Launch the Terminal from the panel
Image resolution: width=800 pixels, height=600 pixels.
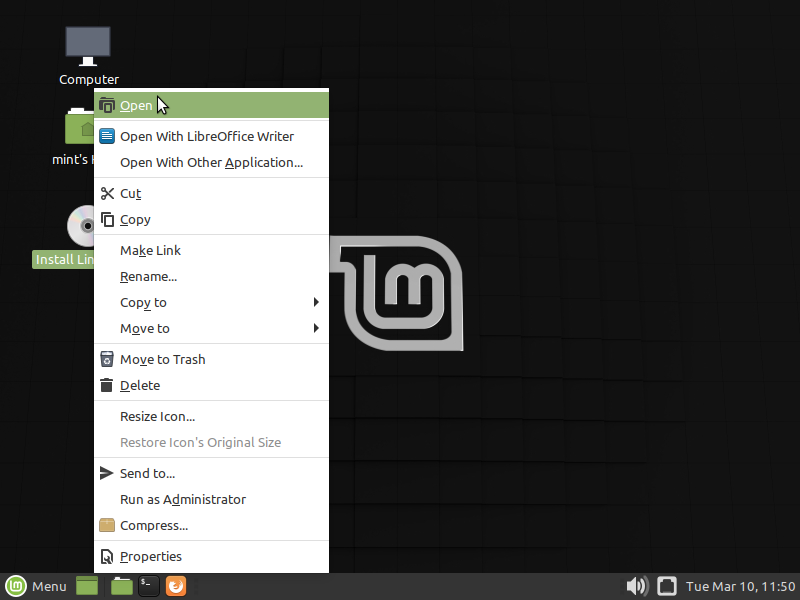149,586
